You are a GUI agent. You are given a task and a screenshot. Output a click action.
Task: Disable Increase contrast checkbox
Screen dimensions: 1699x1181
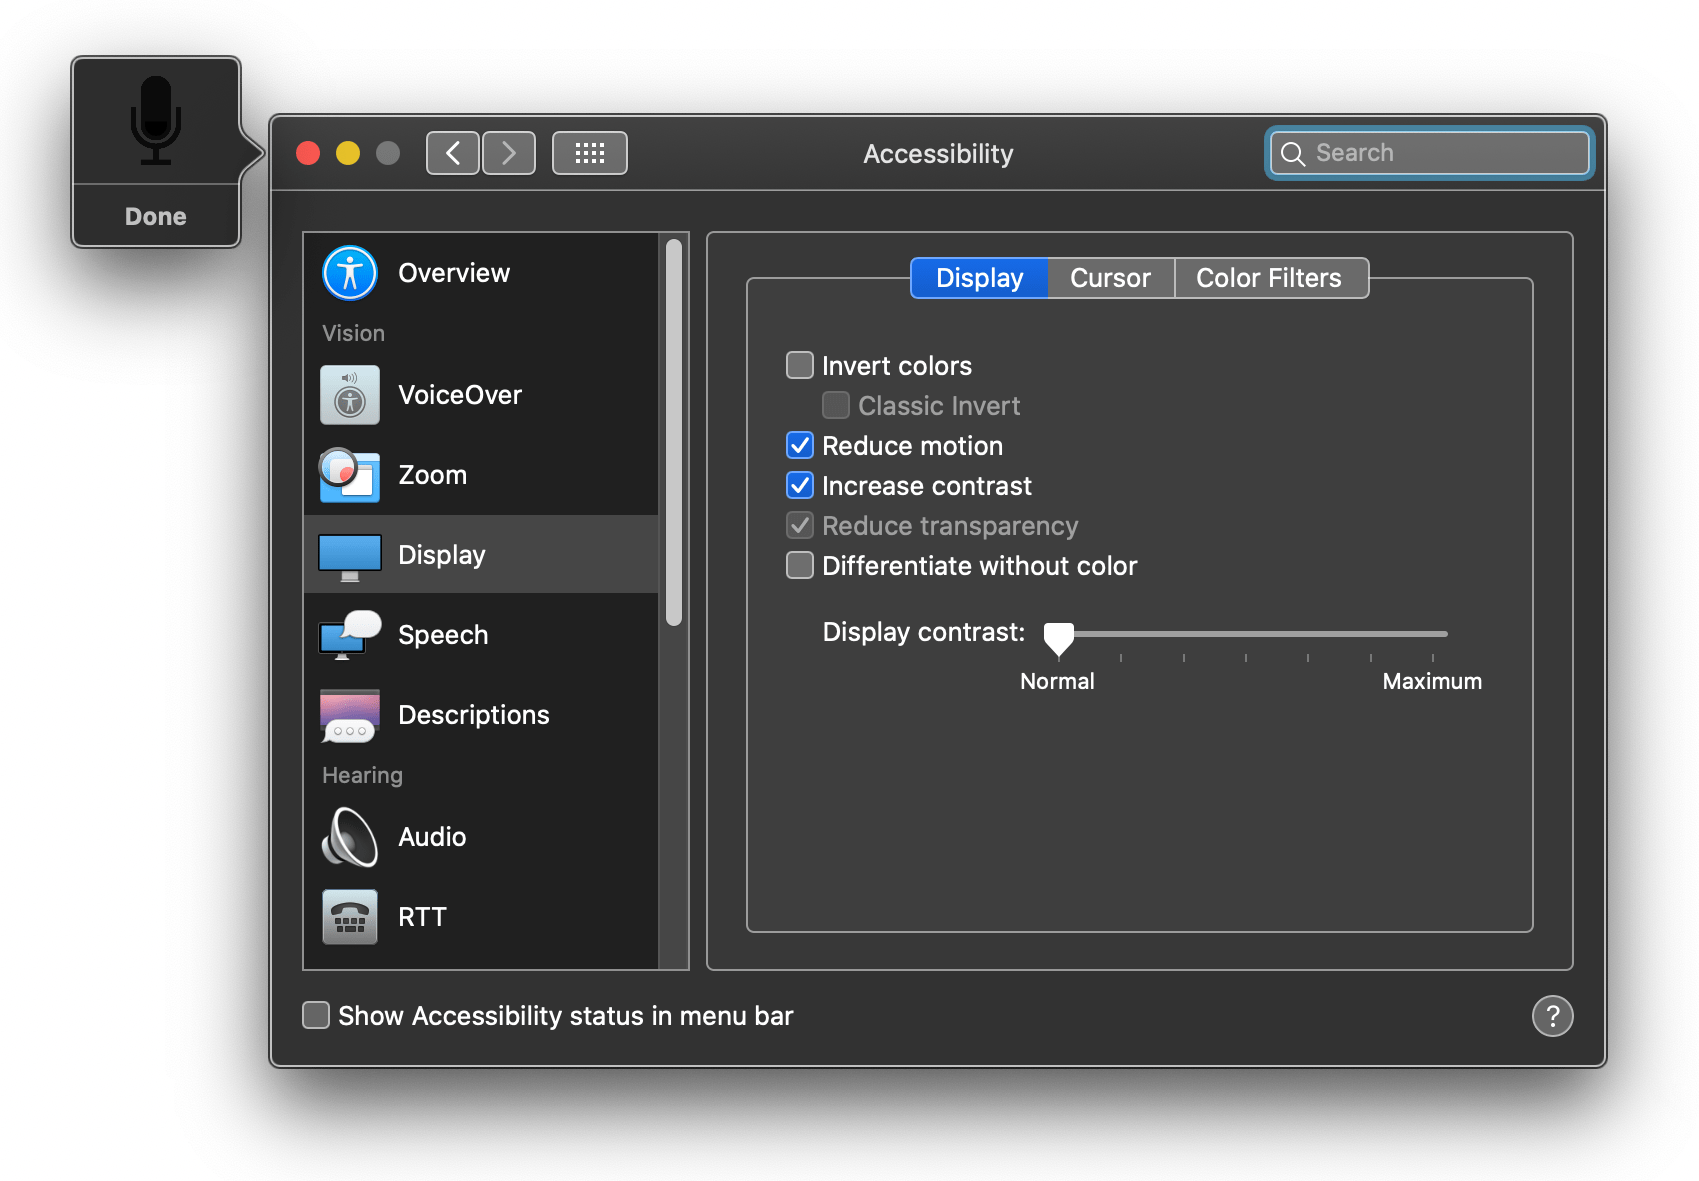(800, 485)
